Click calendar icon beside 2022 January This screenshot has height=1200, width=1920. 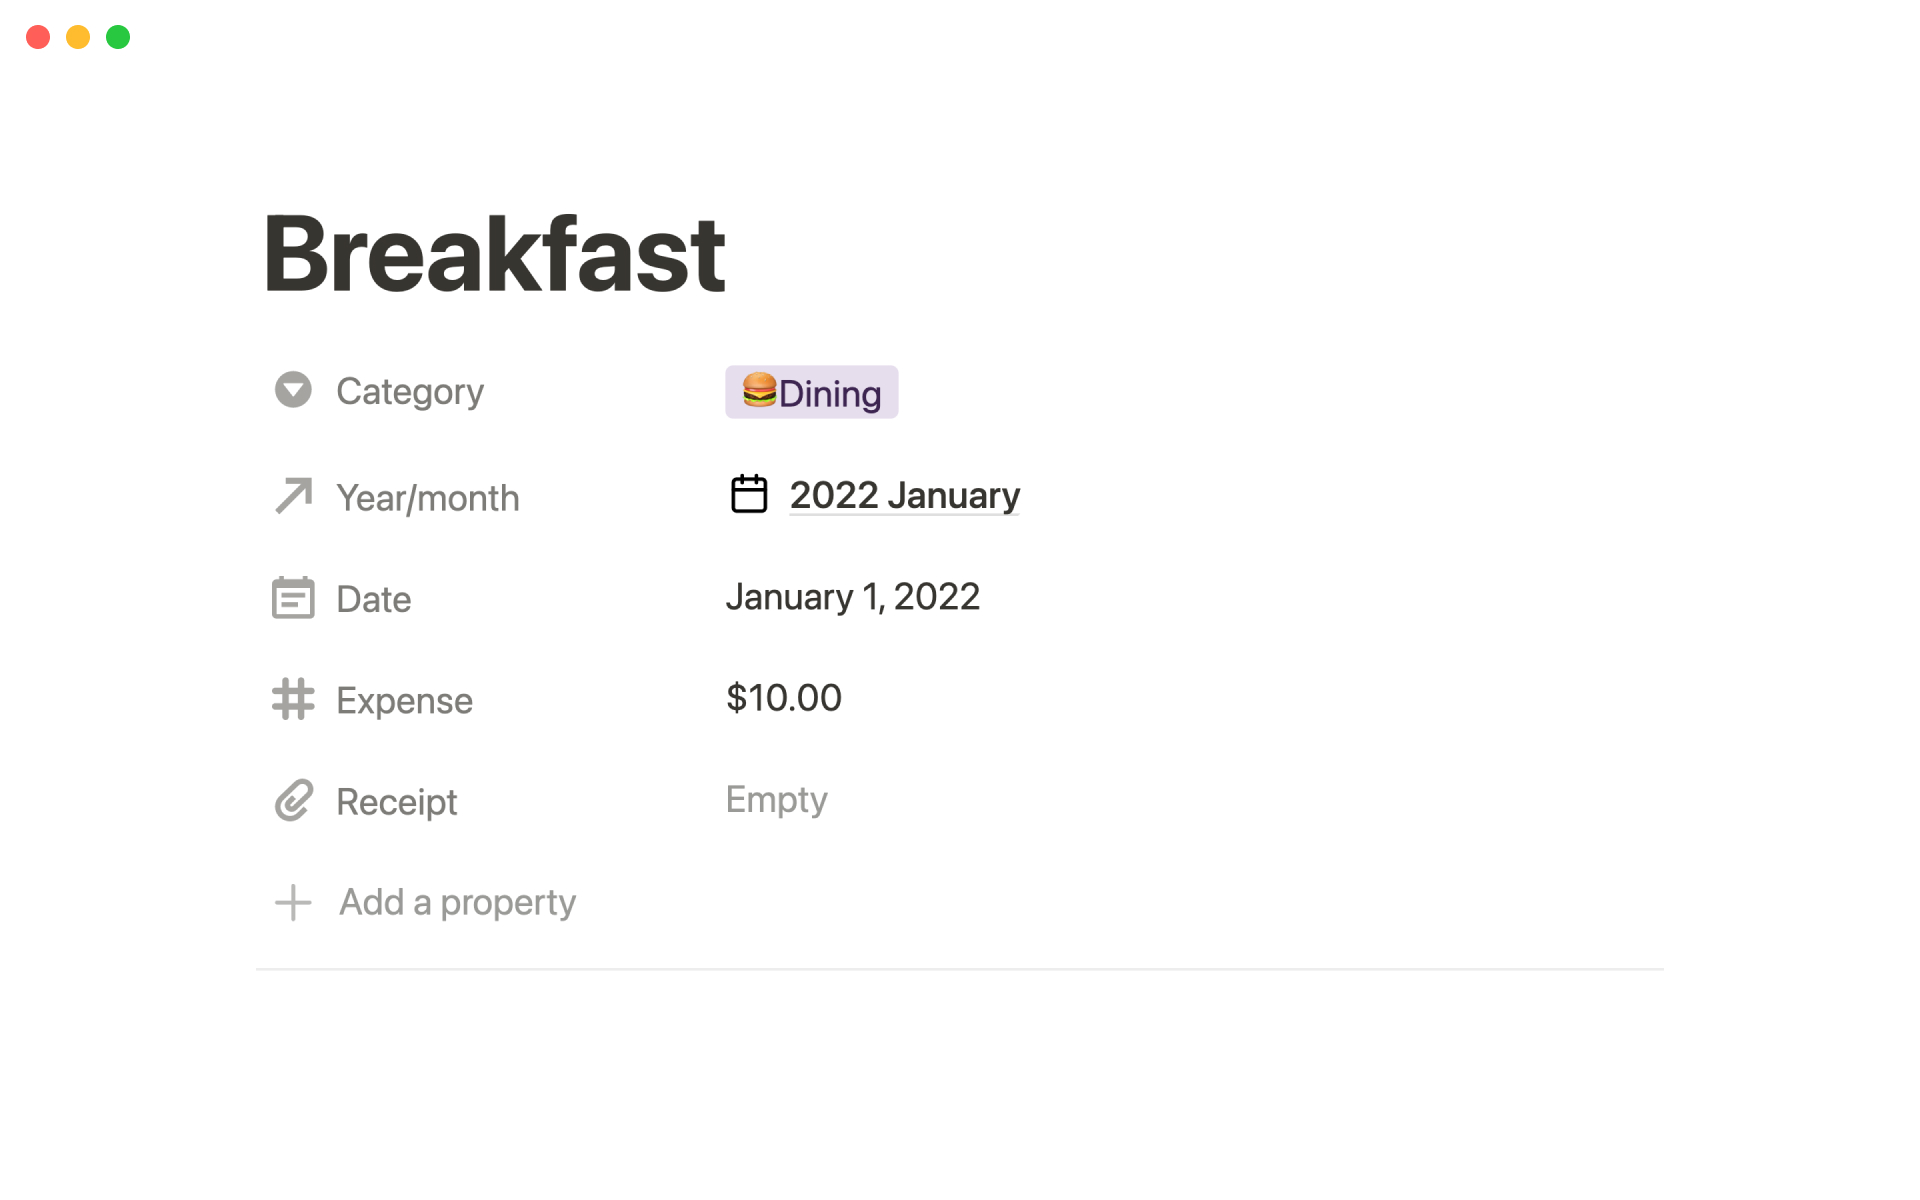coord(749,494)
